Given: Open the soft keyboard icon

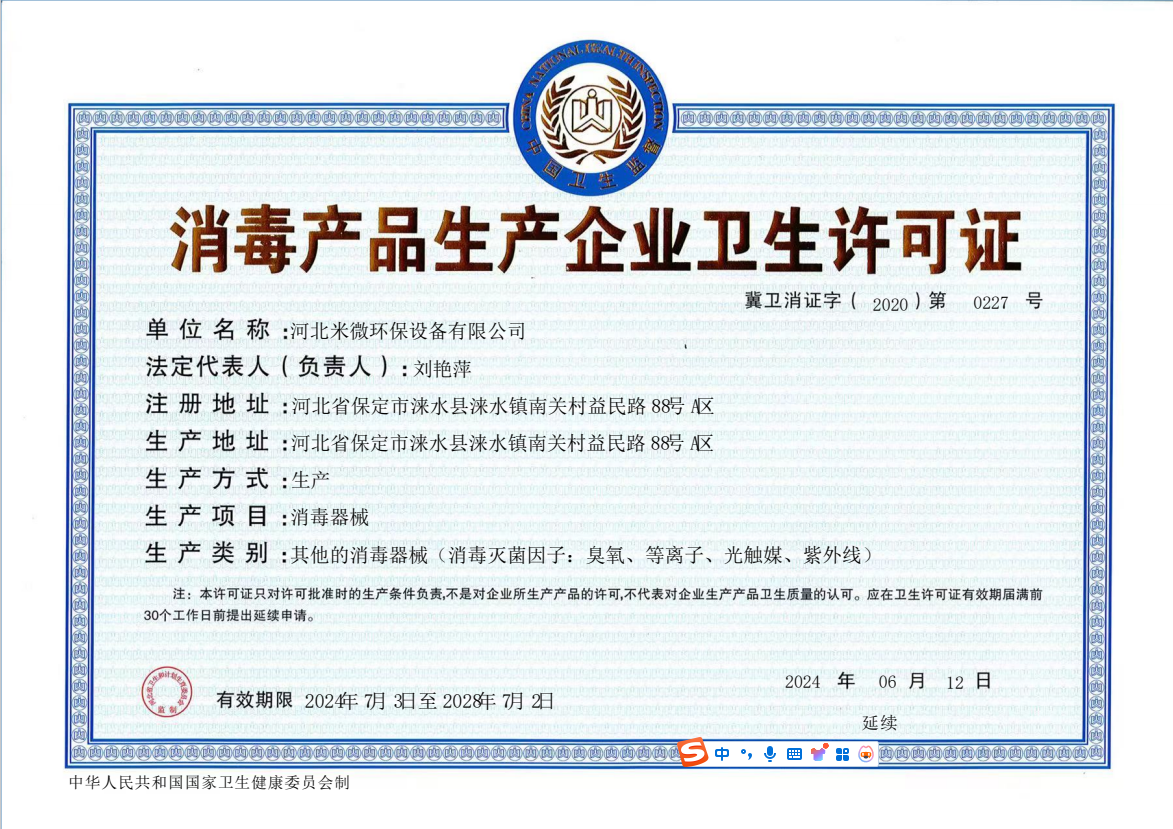Looking at the screenshot, I should [794, 754].
